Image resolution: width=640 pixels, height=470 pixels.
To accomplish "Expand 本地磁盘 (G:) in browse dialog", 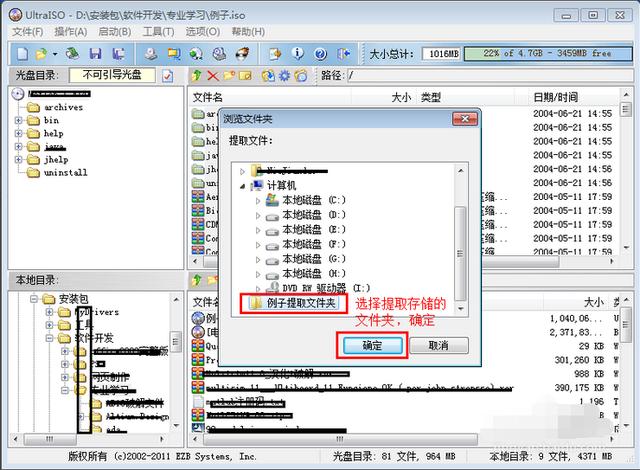I will 258,259.
